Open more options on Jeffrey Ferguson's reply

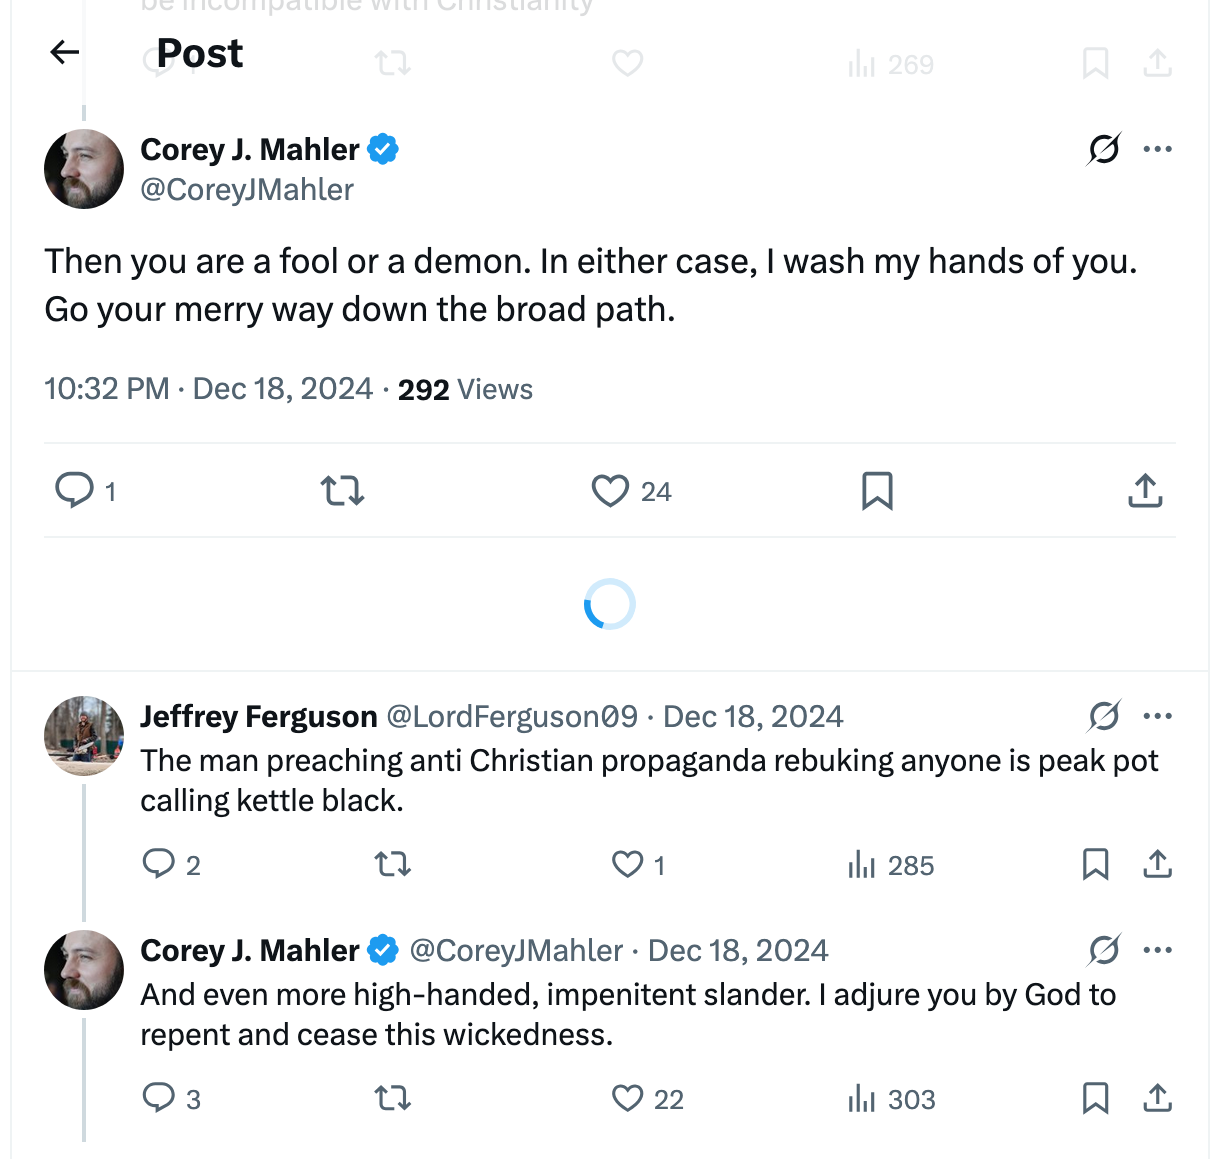1157,716
